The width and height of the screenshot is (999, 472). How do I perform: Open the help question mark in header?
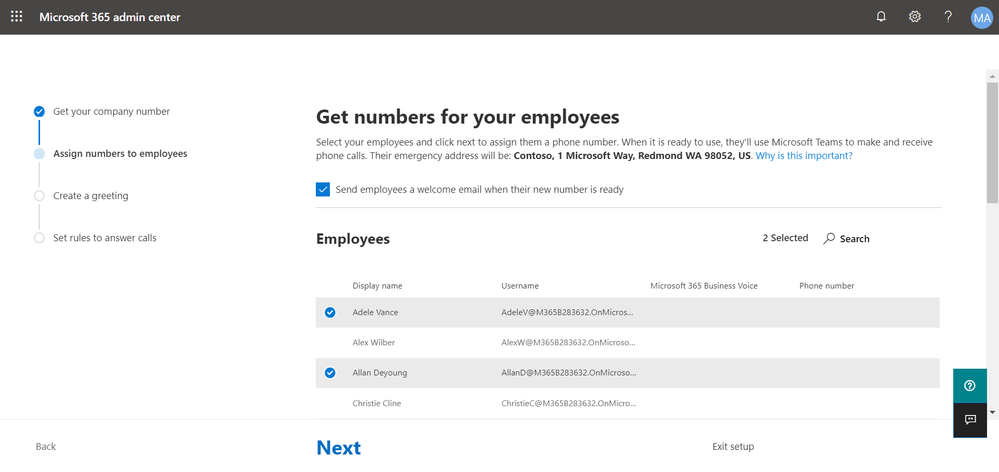pos(948,17)
